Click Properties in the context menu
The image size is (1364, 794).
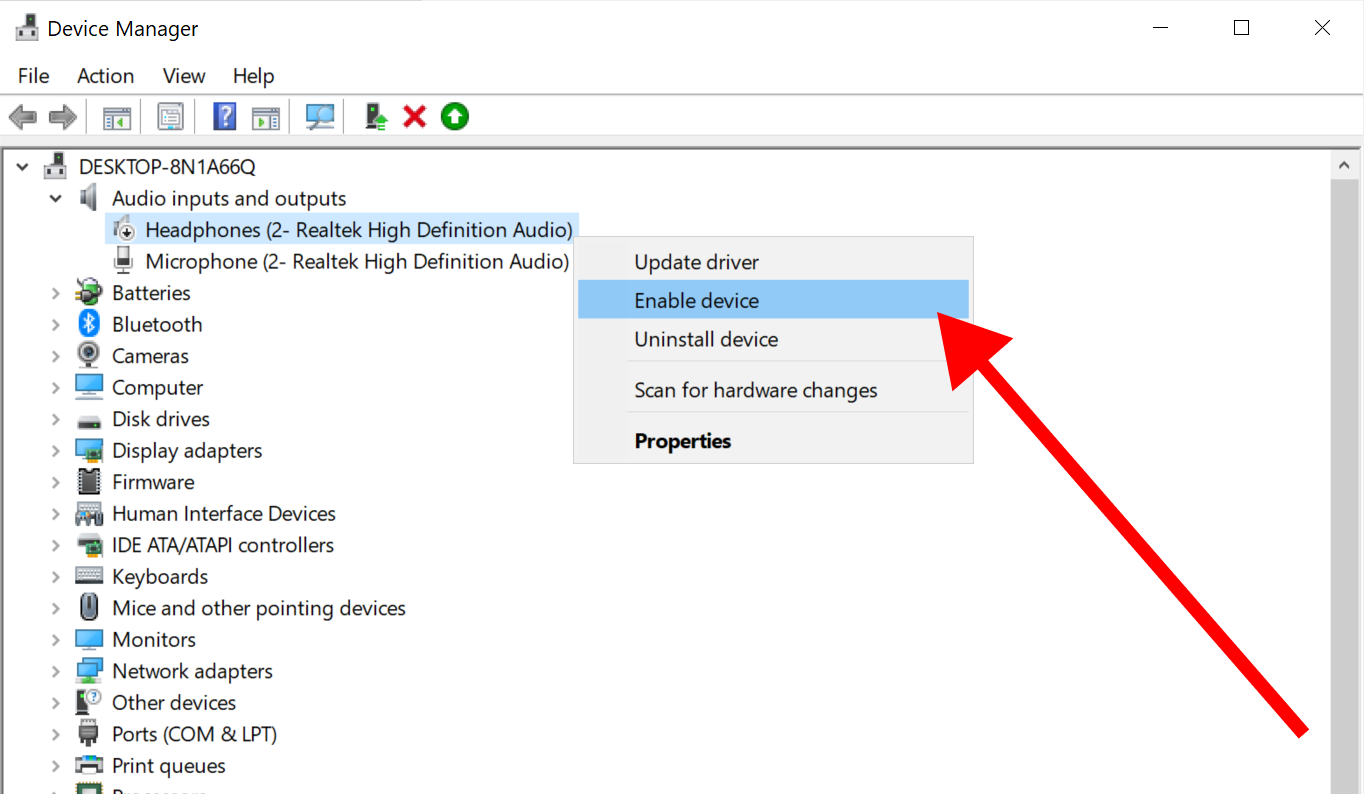[x=682, y=441]
